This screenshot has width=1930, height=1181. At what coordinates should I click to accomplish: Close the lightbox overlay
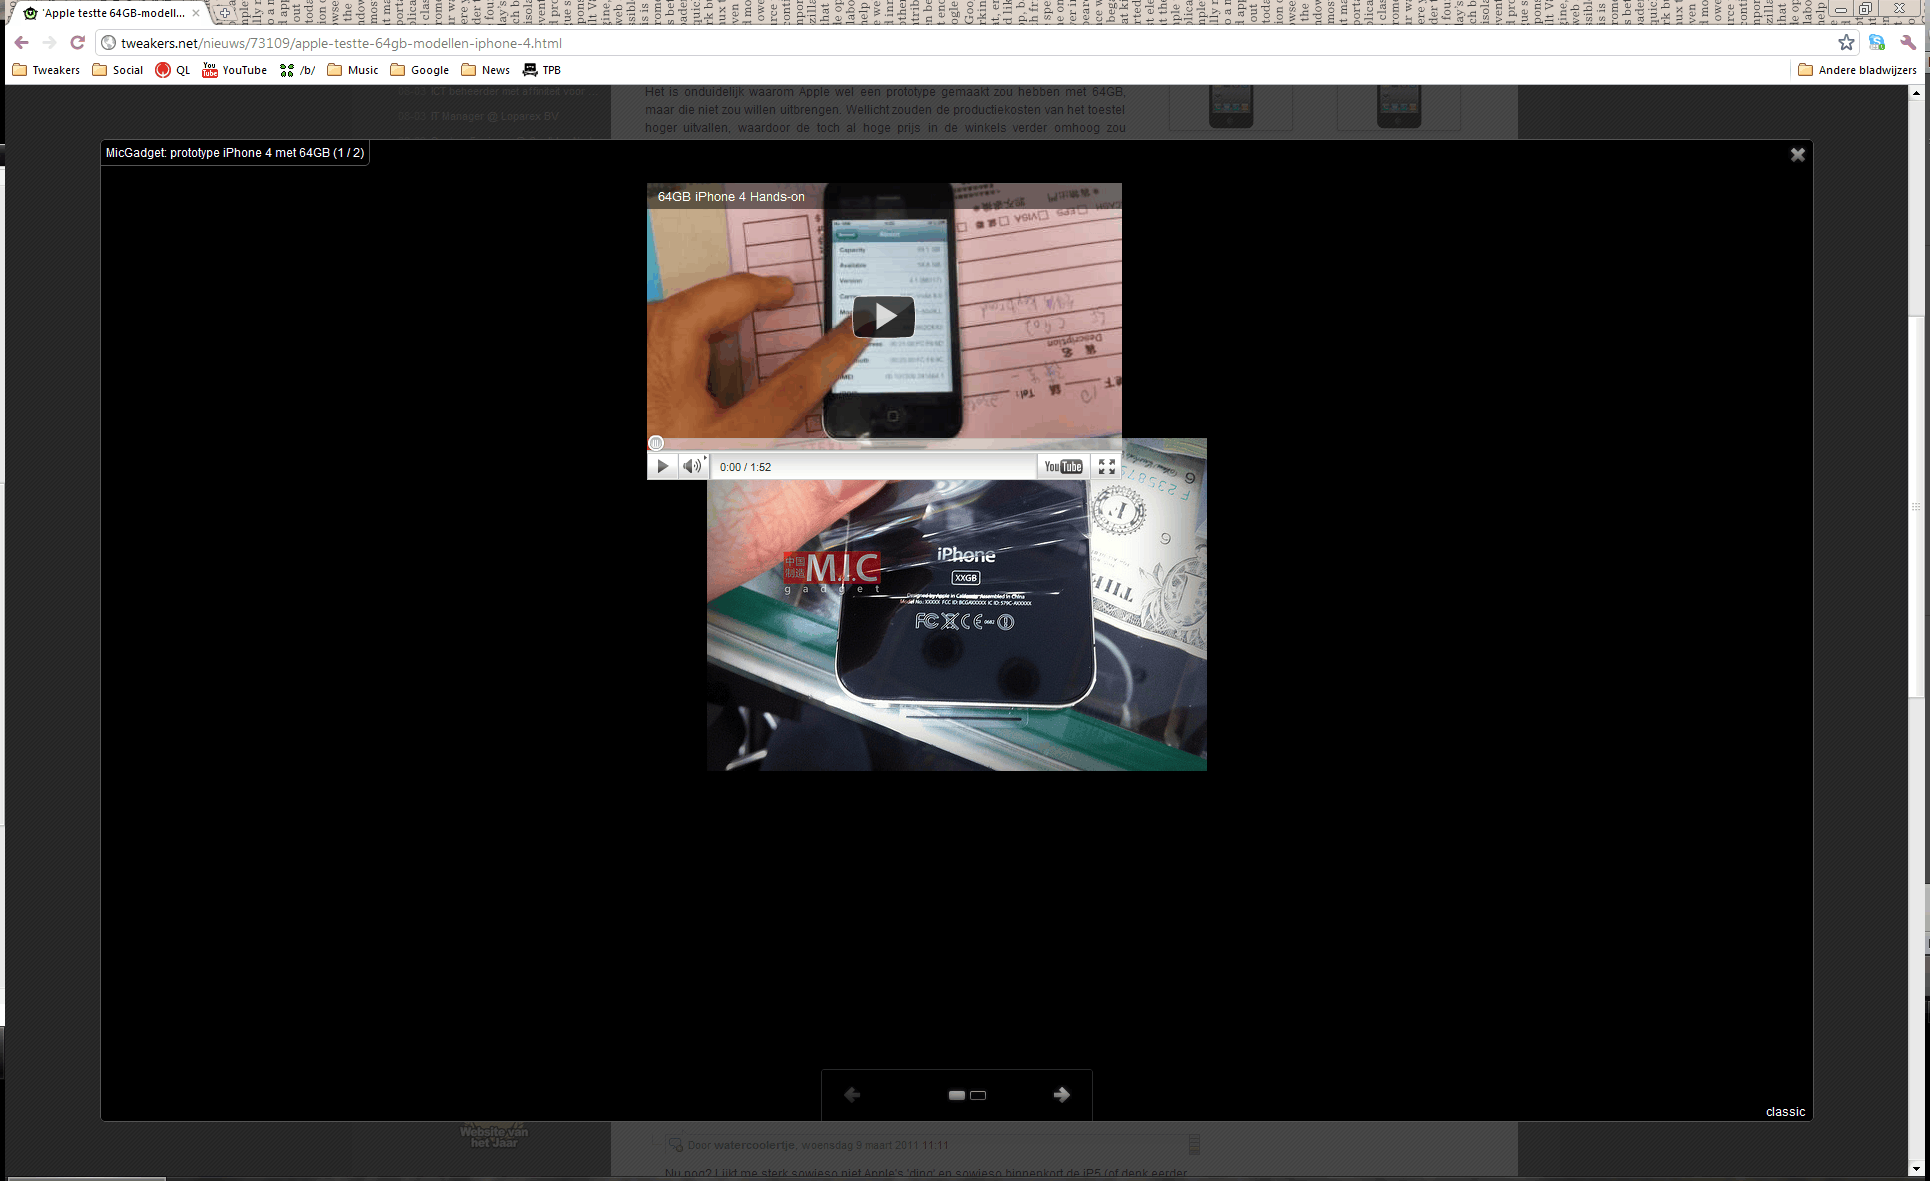click(x=1797, y=155)
